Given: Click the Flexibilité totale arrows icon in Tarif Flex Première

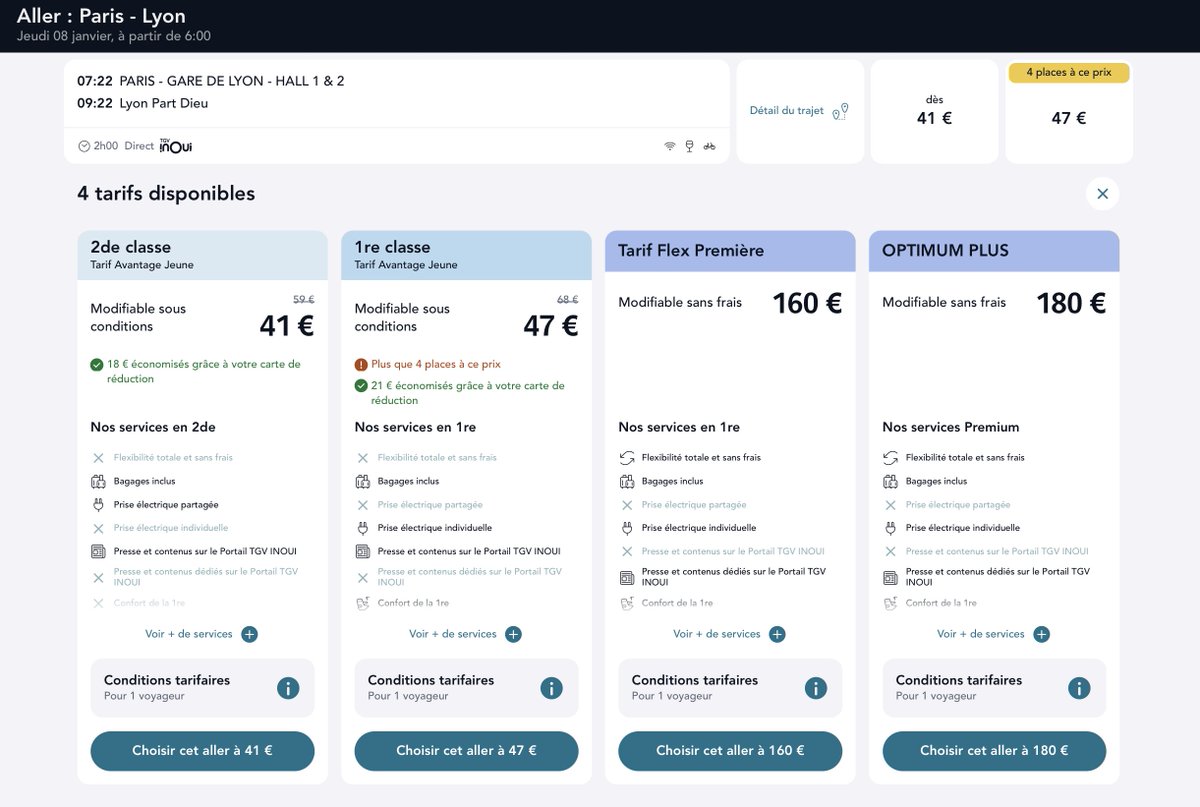Looking at the screenshot, I should click(x=627, y=458).
